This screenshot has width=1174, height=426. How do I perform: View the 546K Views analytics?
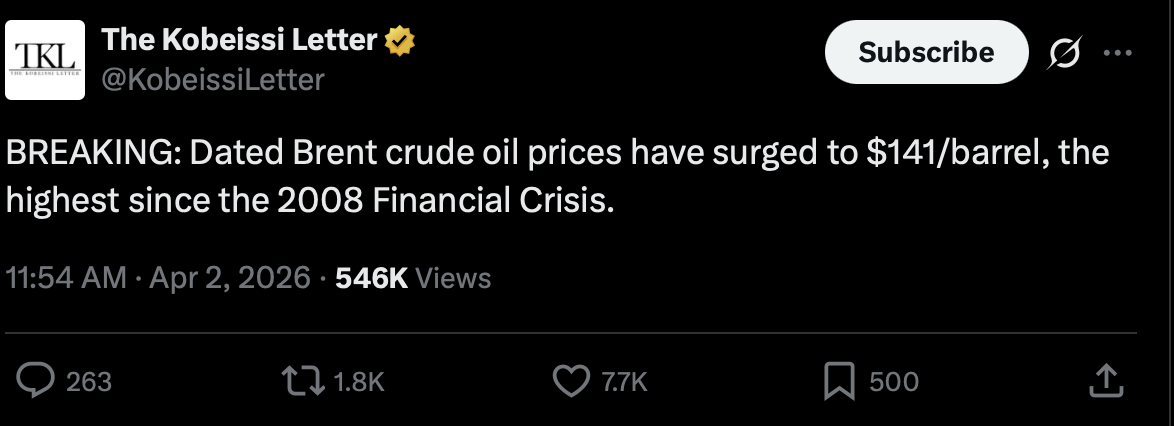[x=413, y=278]
